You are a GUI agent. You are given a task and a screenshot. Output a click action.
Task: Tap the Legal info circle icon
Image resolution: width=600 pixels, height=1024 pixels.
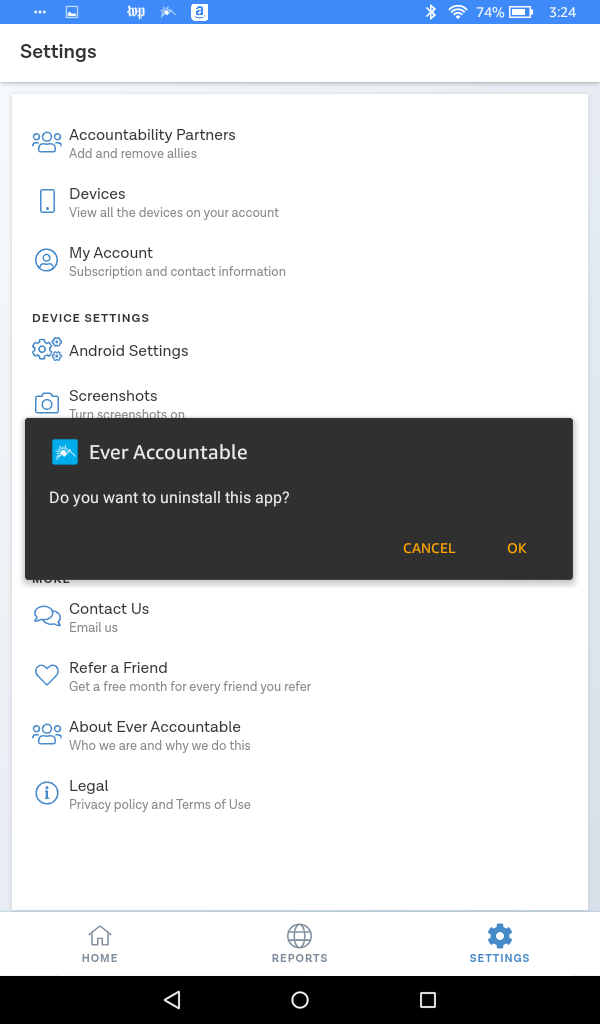click(47, 793)
